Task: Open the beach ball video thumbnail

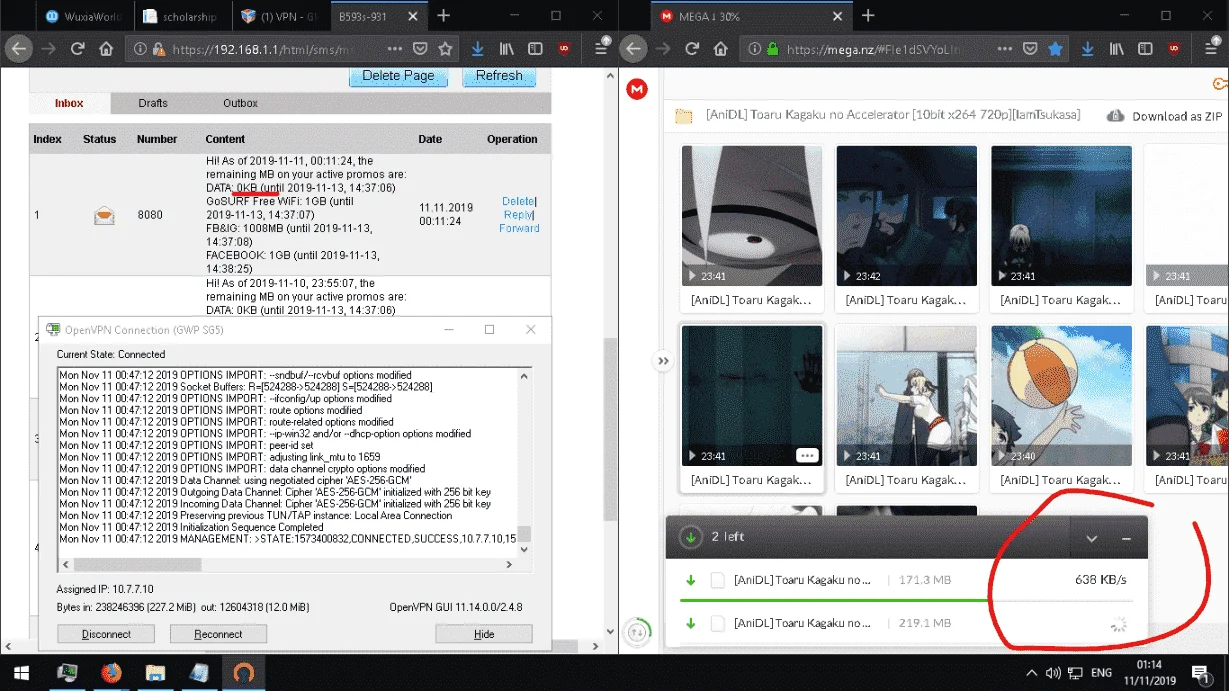Action: pos(1061,395)
